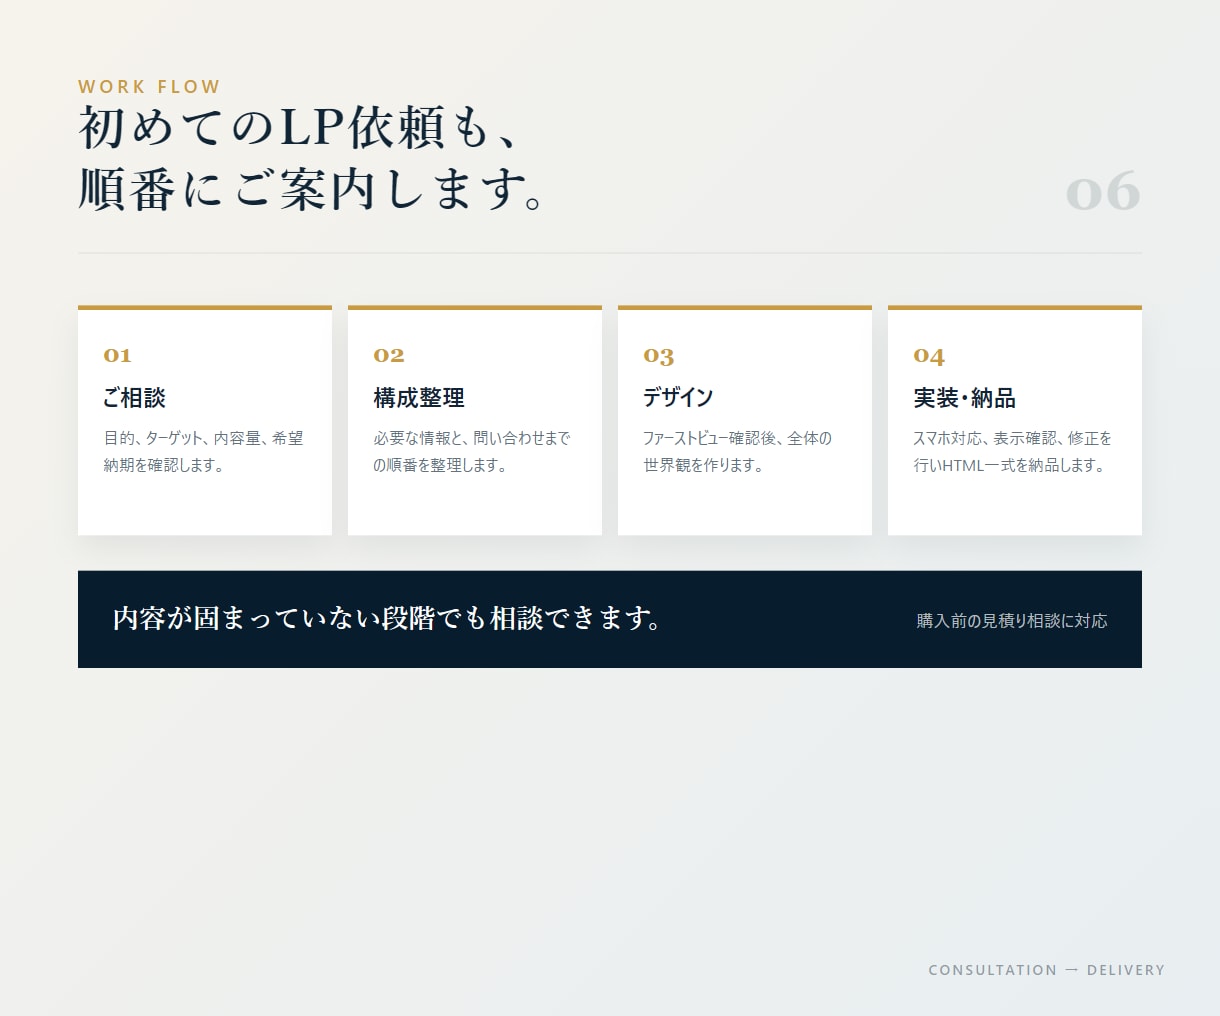Click the banner text 内容が固まっていない段階でも相談できます。
The width and height of the screenshot is (1220, 1016).
pos(389,618)
